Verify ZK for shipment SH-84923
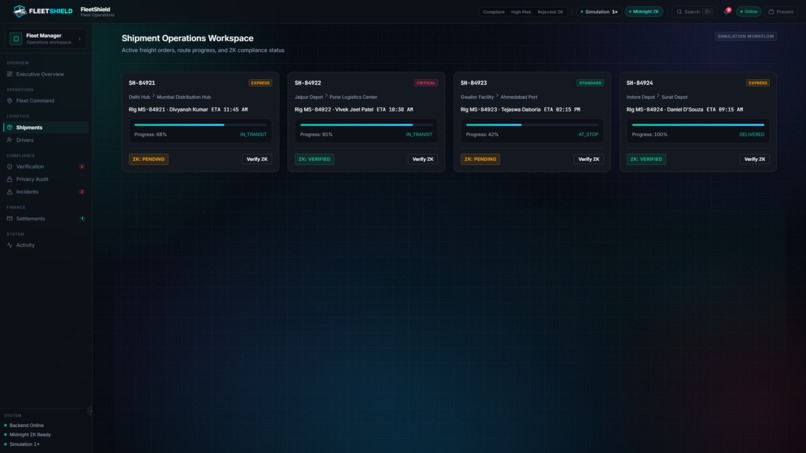This screenshot has width=806, height=453. tap(589, 159)
